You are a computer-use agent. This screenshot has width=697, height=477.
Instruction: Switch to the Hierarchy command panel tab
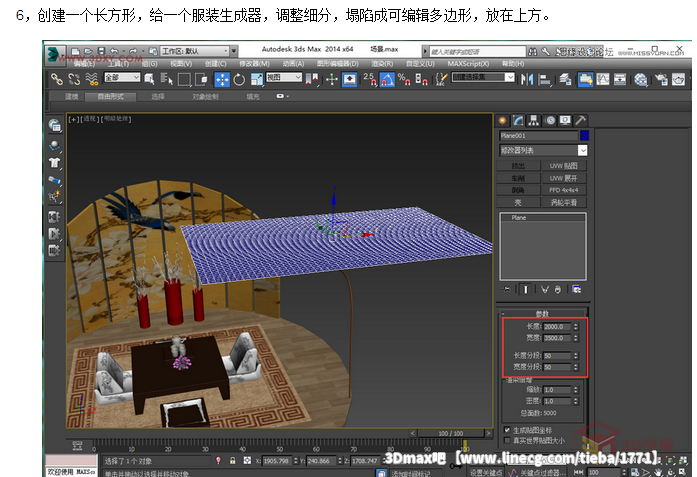pyautogui.click(x=534, y=120)
